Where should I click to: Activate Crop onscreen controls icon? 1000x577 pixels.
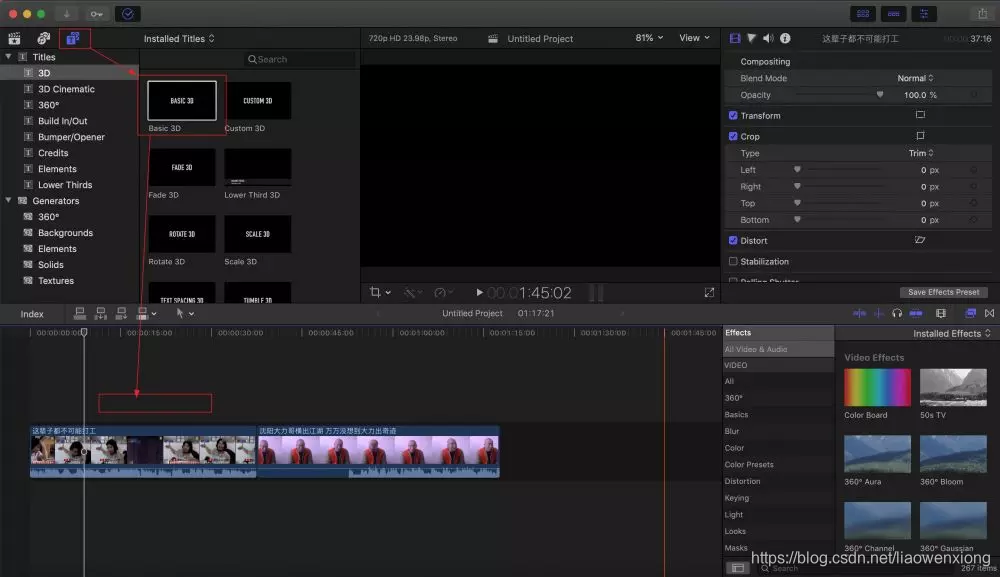point(920,136)
